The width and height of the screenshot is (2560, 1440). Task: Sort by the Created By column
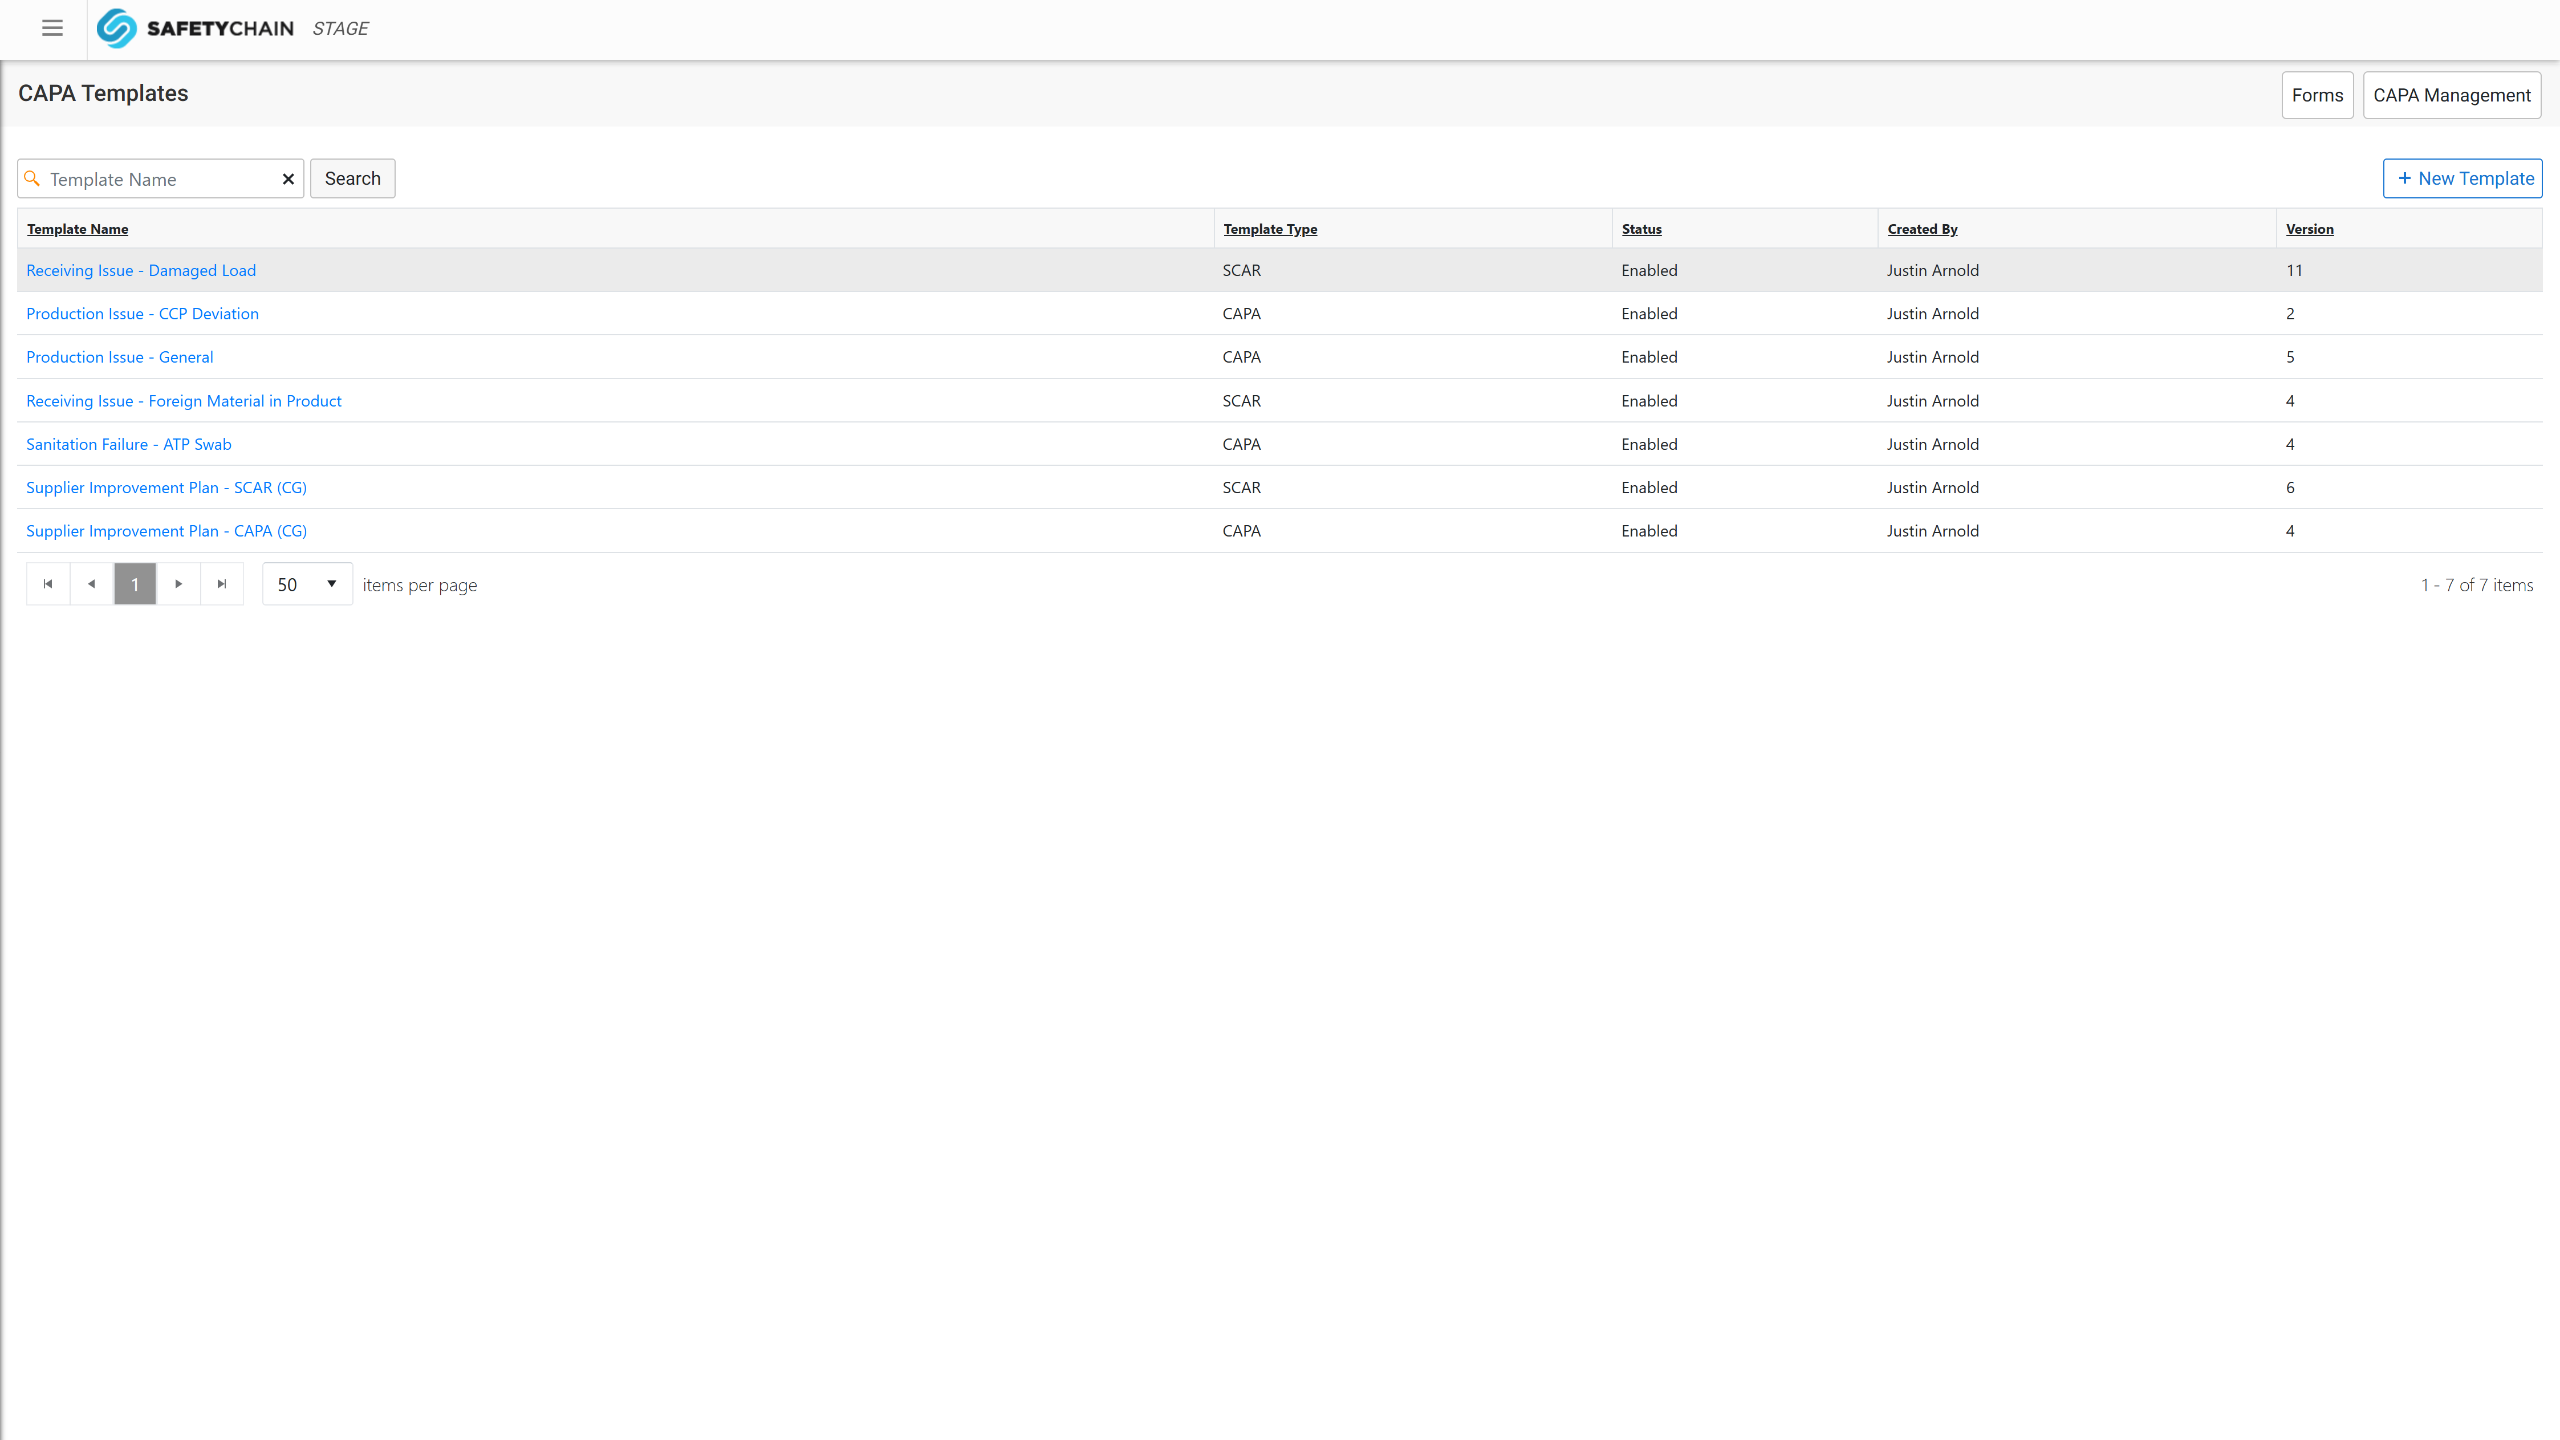1922,229
